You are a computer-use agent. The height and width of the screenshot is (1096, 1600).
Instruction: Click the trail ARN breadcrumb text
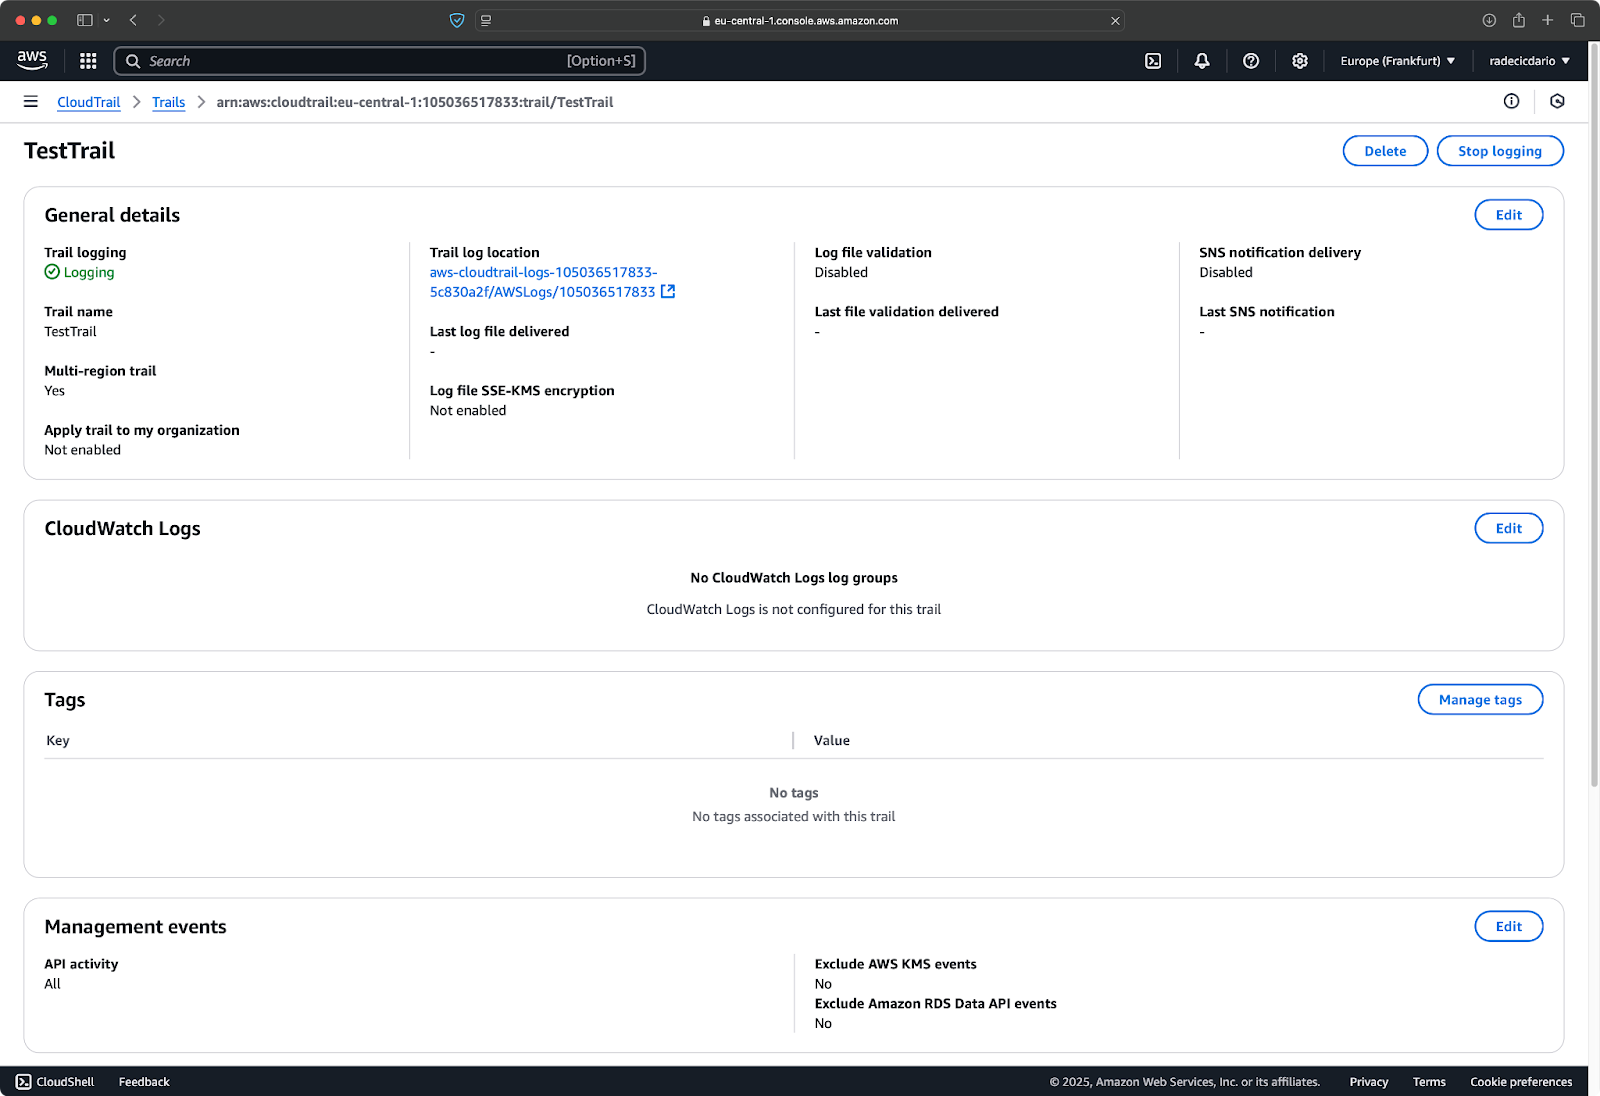415,102
